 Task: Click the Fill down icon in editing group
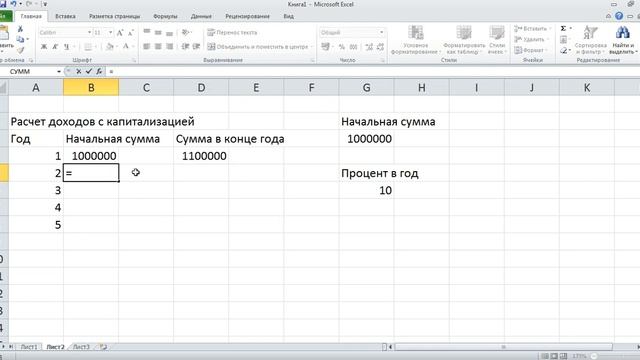[564, 39]
